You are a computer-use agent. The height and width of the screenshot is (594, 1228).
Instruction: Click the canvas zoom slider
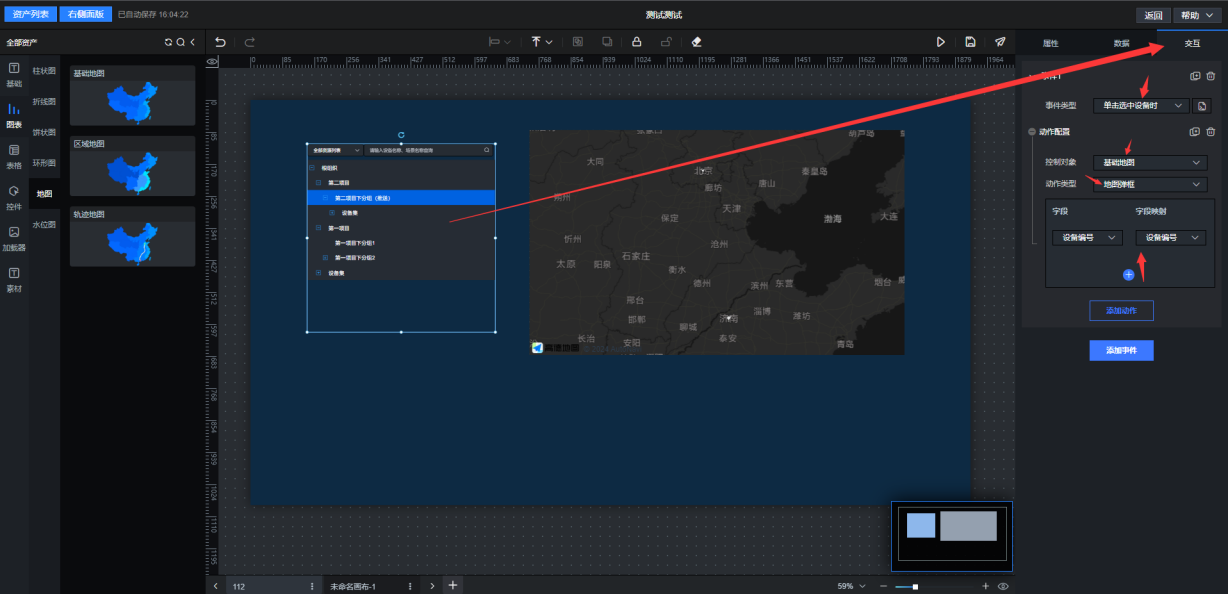908,586
